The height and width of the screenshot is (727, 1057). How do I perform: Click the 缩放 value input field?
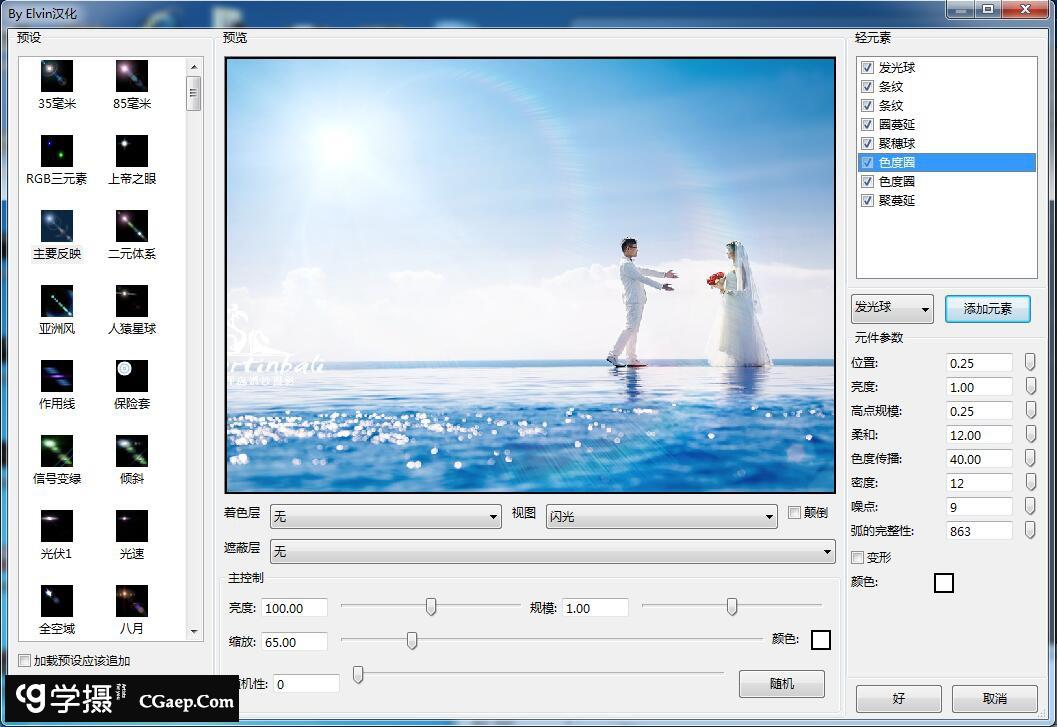294,642
